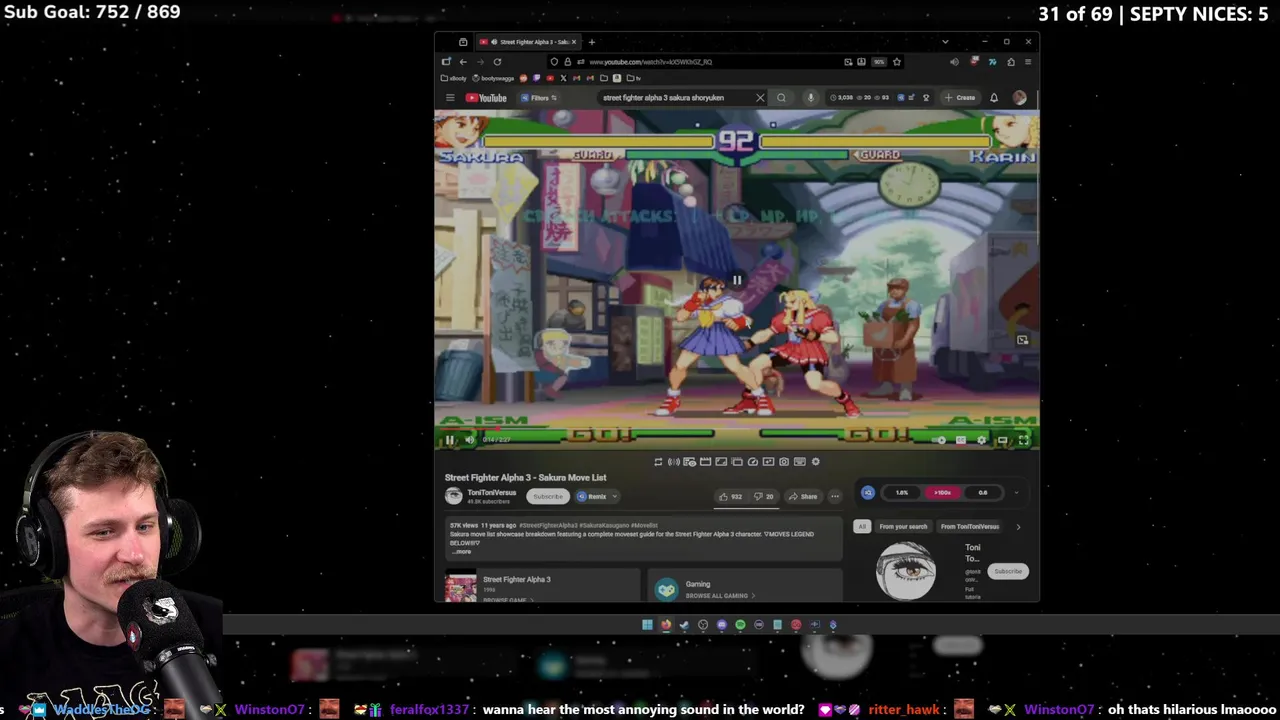Subscribe to ToniToniVersus below the video title

(x=548, y=496)
